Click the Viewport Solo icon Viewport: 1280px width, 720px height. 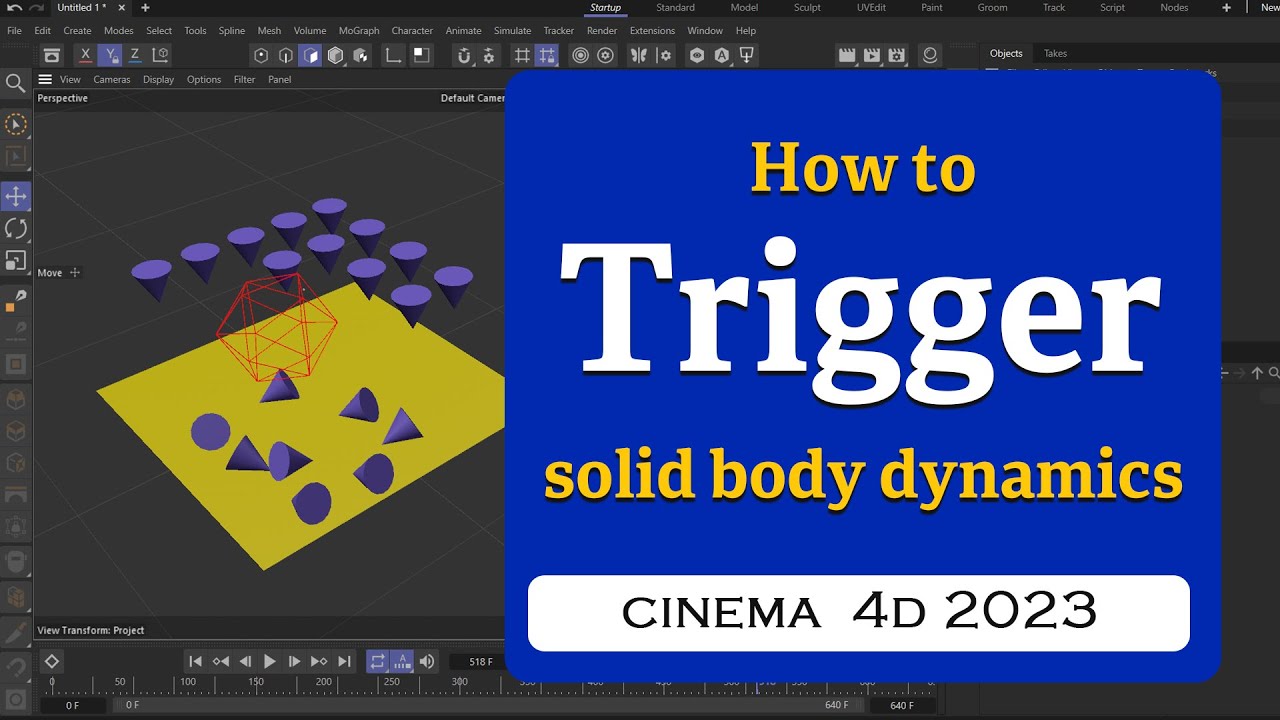click(421, 56)
